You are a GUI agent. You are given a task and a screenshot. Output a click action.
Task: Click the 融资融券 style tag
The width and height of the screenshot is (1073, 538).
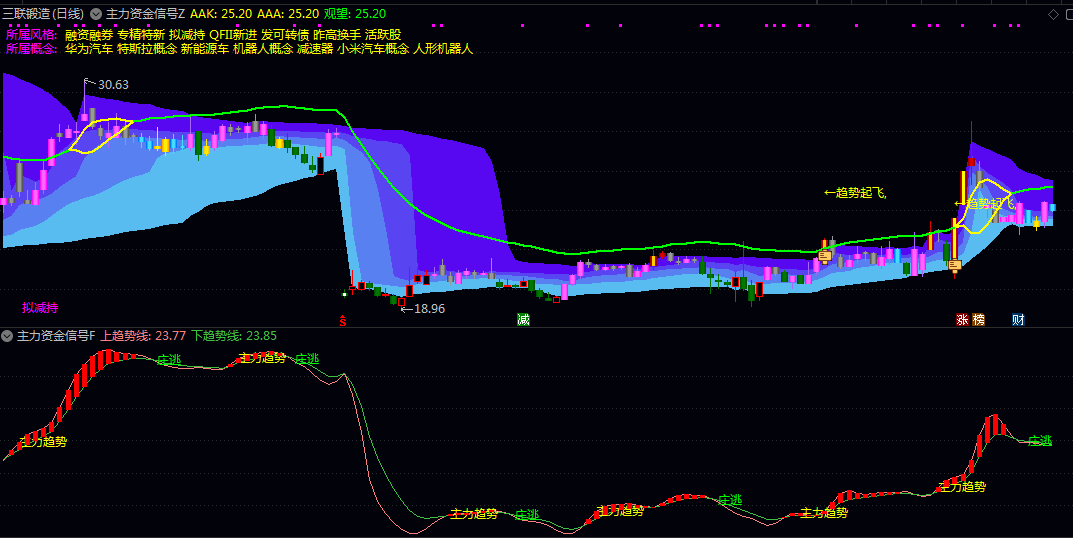pos(89,34)
